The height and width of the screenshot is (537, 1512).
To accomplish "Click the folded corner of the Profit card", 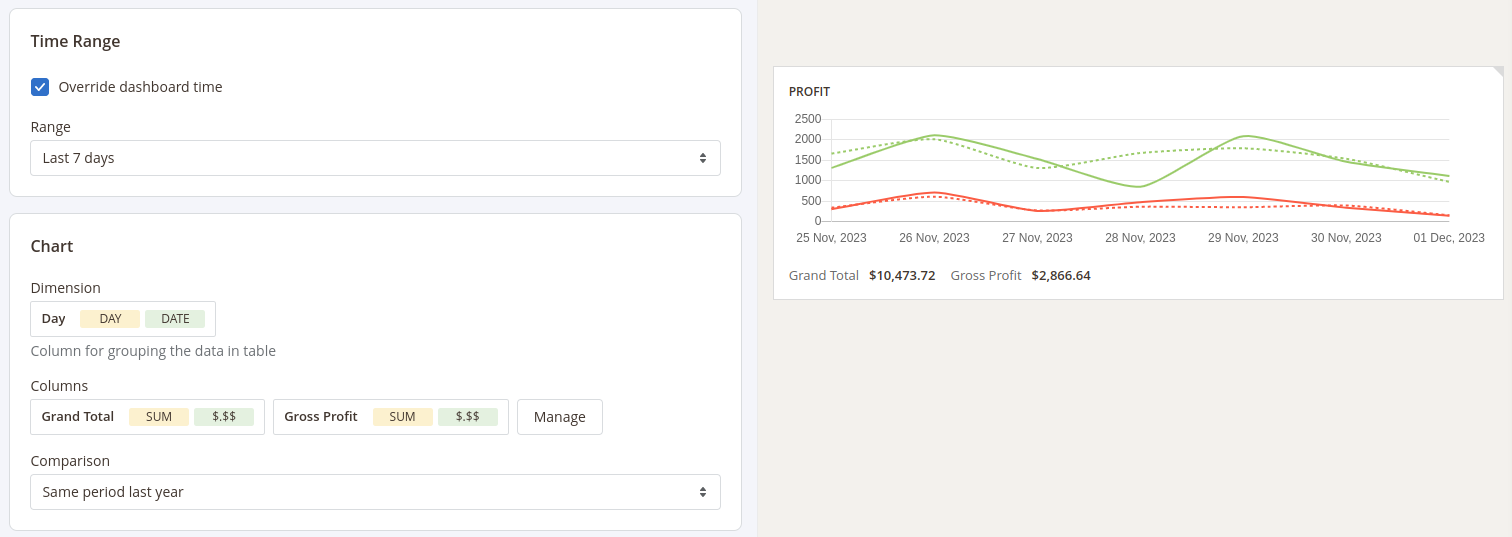I will (1497, 72).
